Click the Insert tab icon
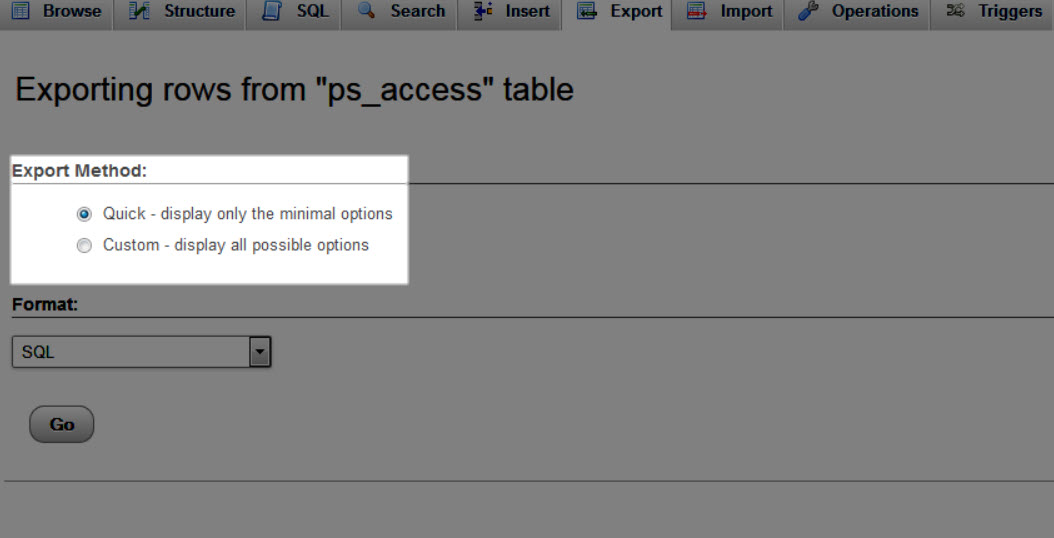 pos(482,12)
